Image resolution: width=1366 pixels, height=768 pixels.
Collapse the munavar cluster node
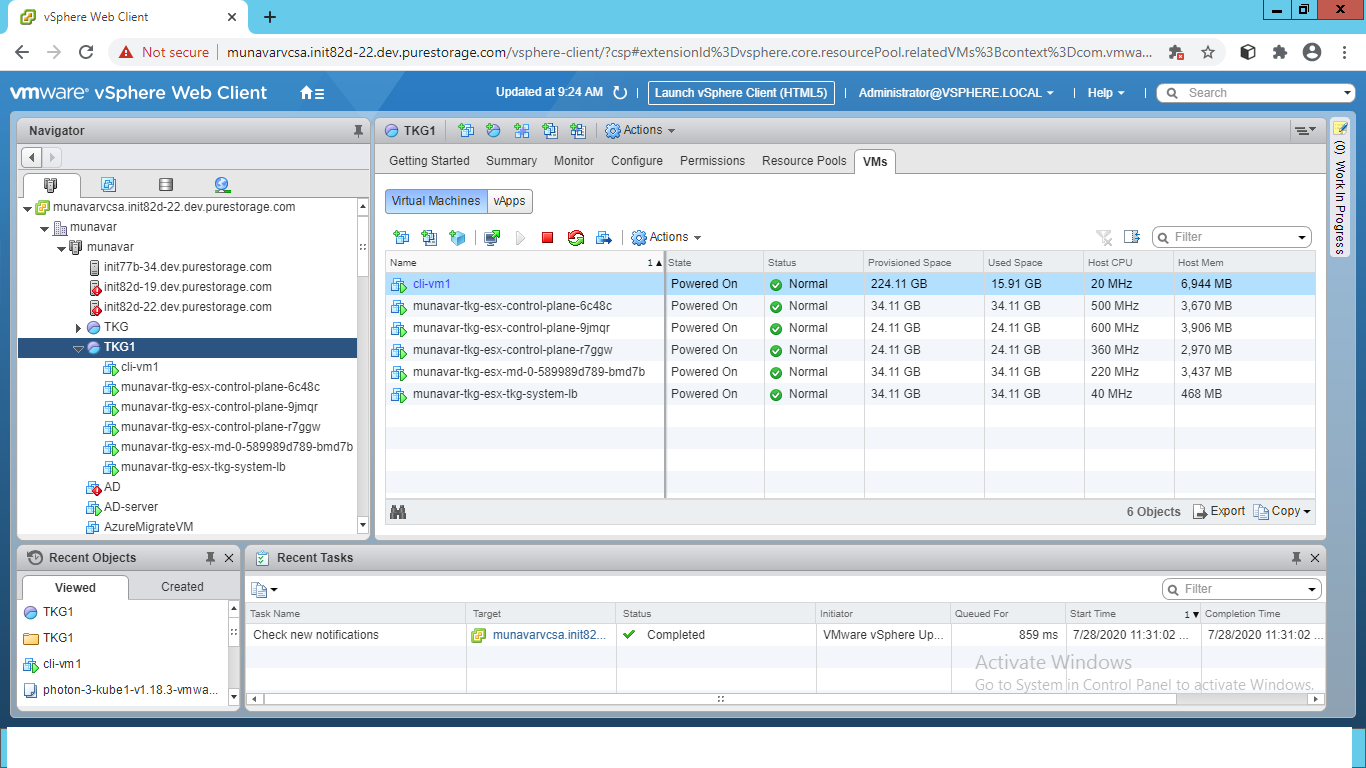(x=61, y=248)
